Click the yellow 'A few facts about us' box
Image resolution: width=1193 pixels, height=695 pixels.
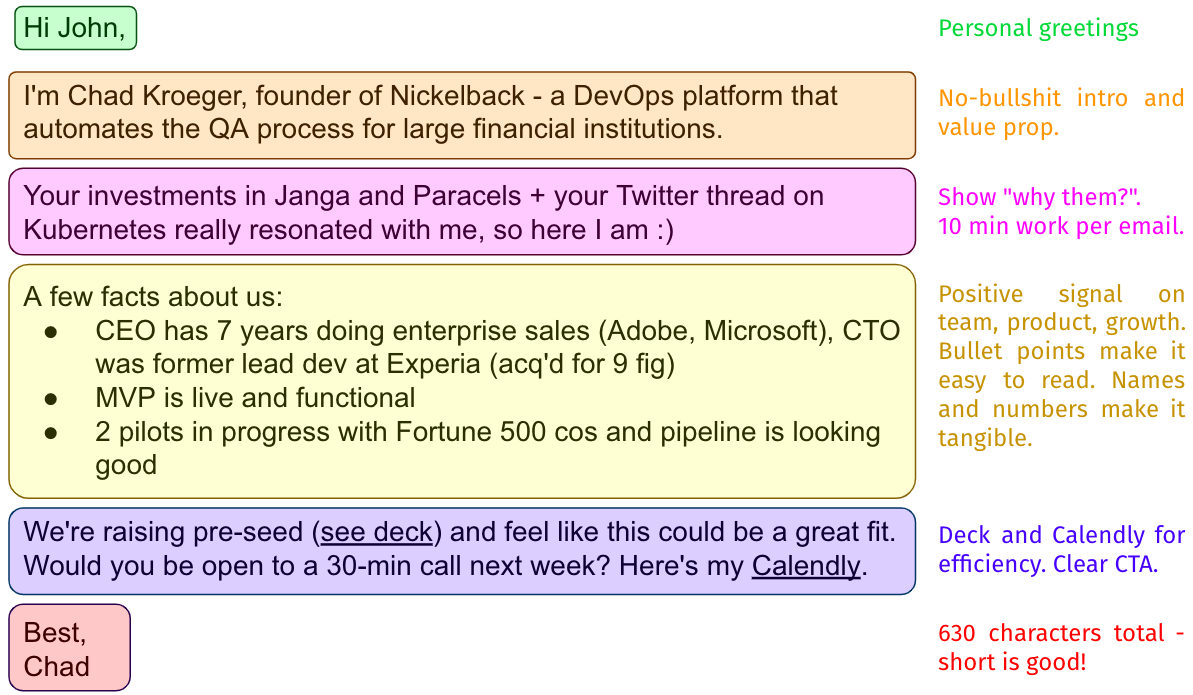pos(462,381)
